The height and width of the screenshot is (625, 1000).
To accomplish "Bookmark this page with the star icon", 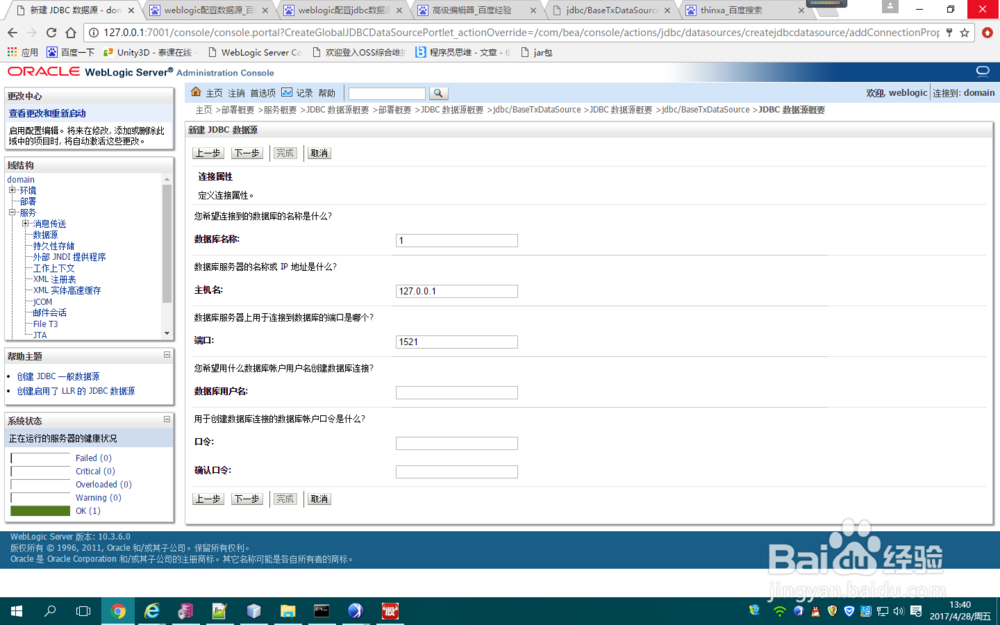I will pos(964,33).
